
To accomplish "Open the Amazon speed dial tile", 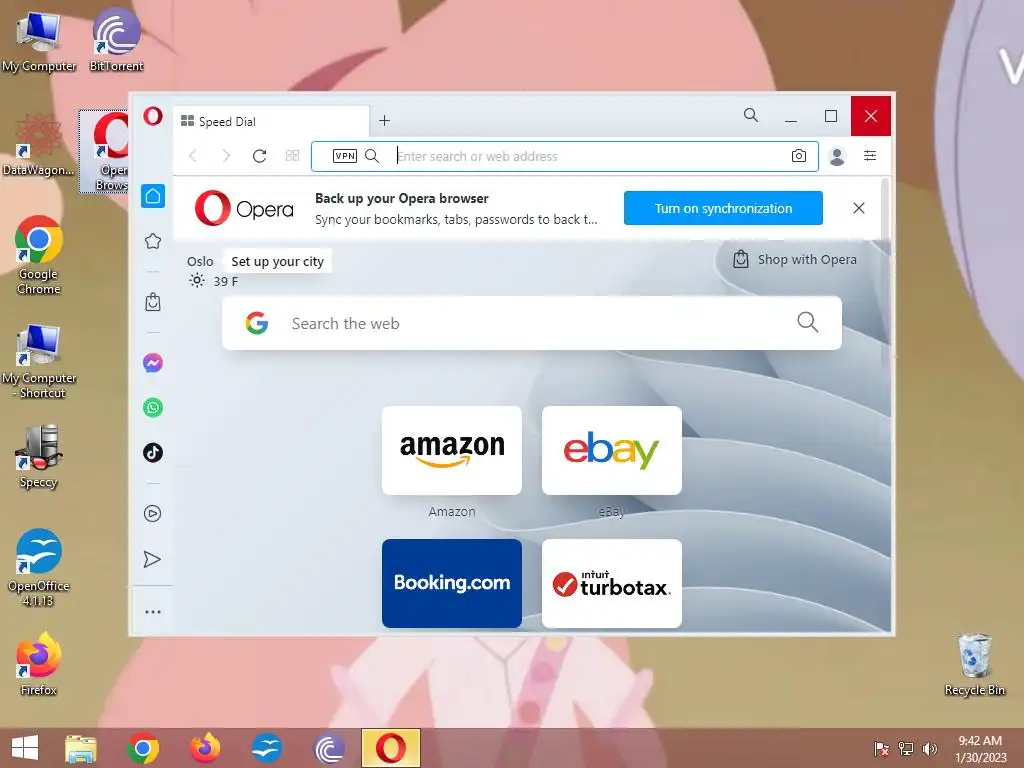I will [452, 451].
